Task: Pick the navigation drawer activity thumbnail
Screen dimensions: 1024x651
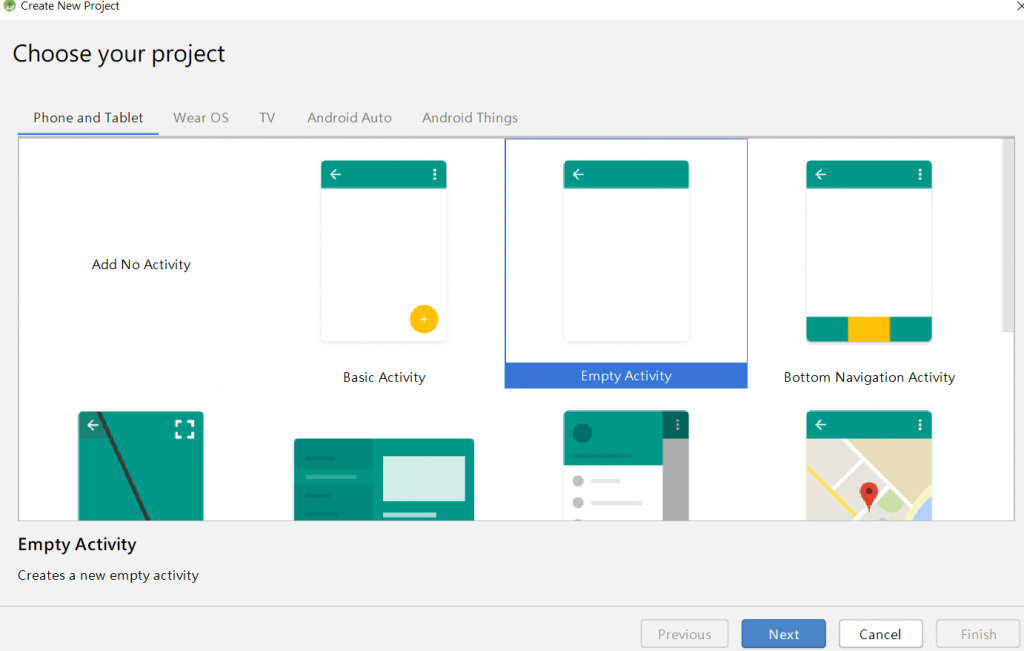Action: click(626, 466)
